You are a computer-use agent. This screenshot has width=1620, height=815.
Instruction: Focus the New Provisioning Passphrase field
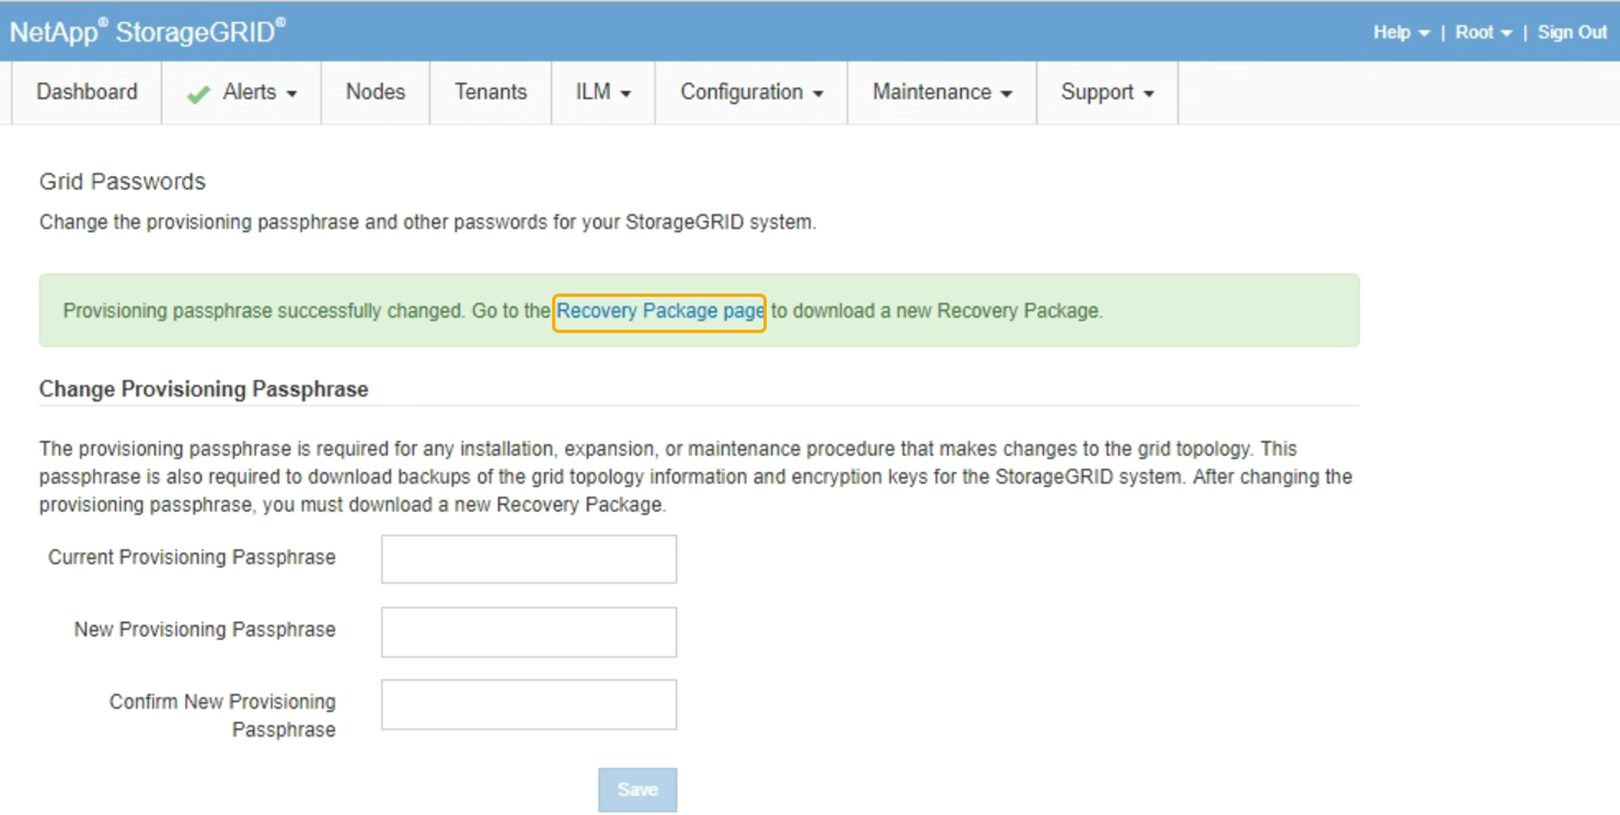528,632
